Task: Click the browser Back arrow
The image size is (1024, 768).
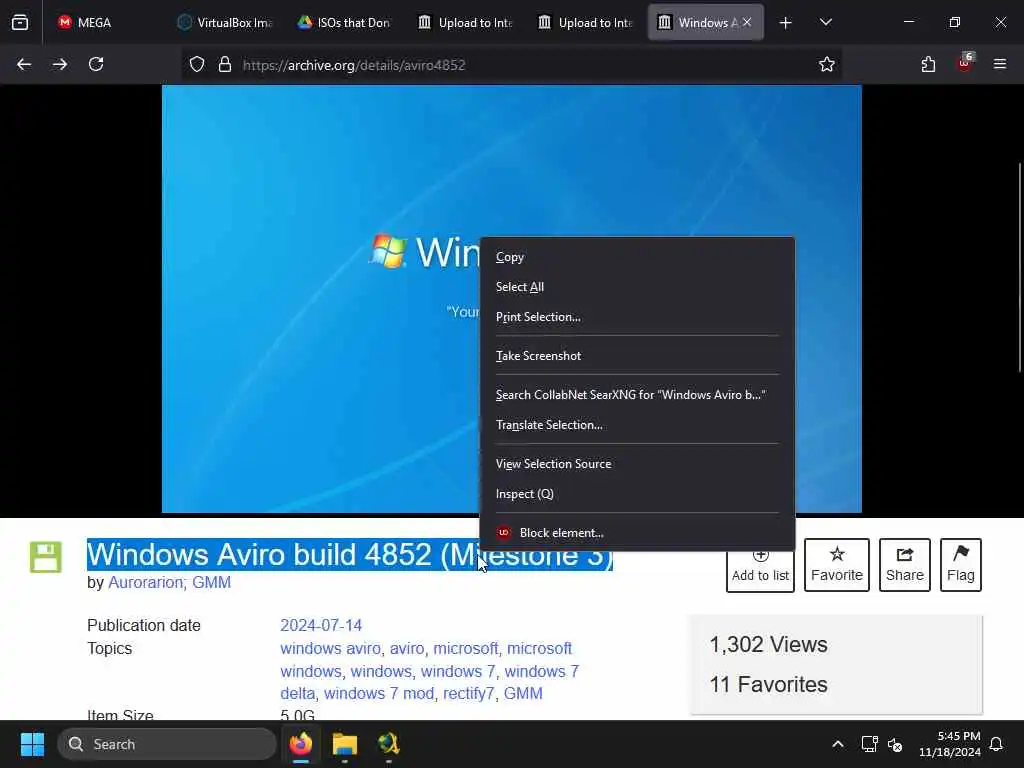Action: pyautogui.click(x=24, y=65)
